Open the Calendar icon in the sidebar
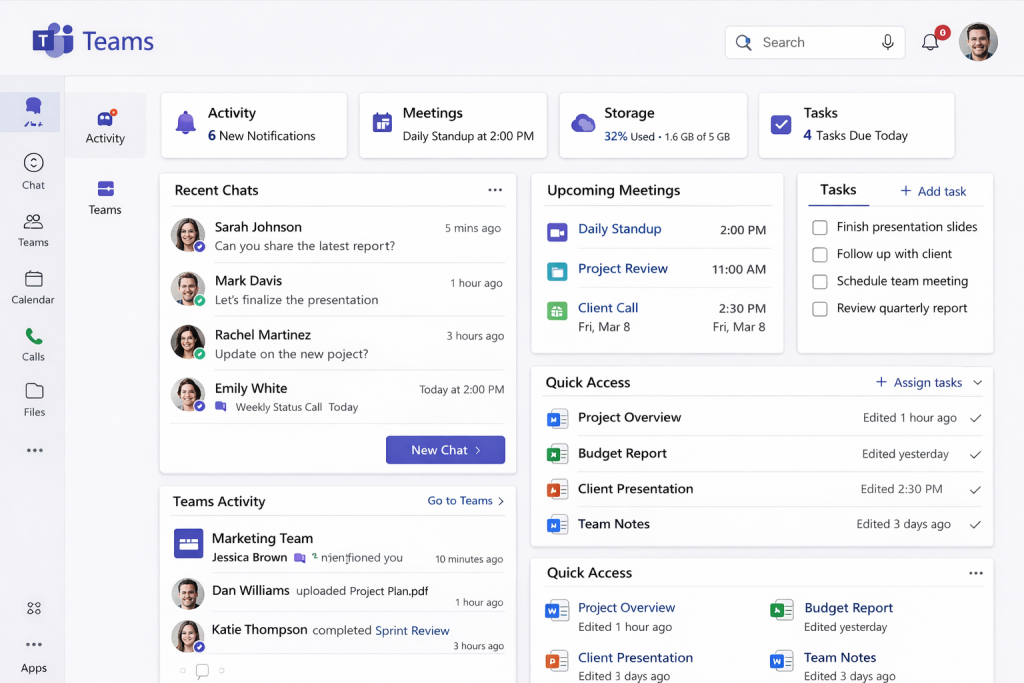1024x683 pixels. pyautogui.click(x=33, y=279)
